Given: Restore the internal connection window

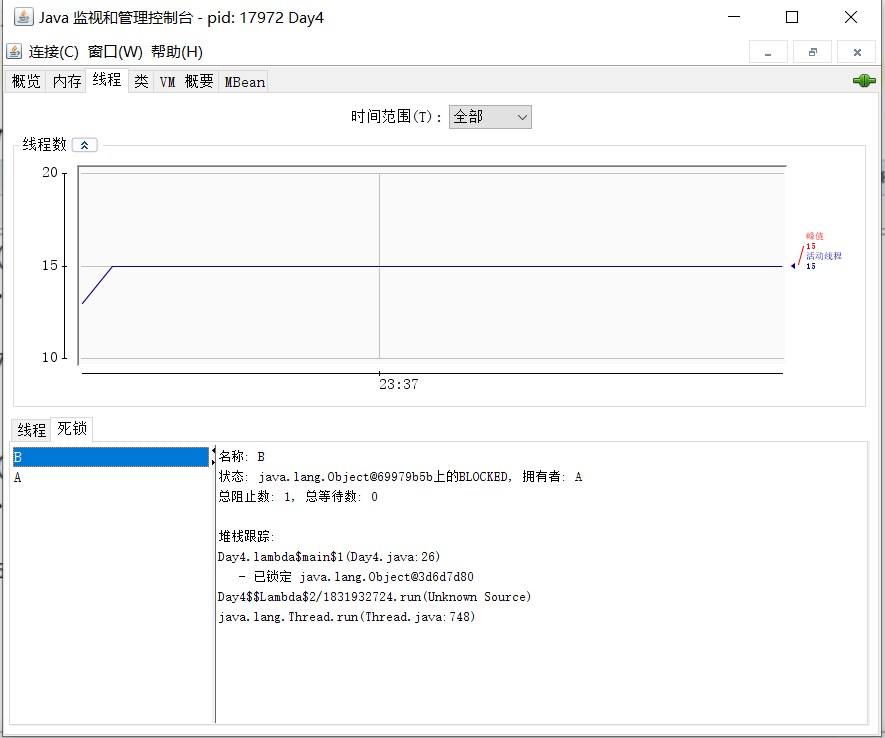Looking at the screenshot, I should pyautogui.click(x=812, y=52).
